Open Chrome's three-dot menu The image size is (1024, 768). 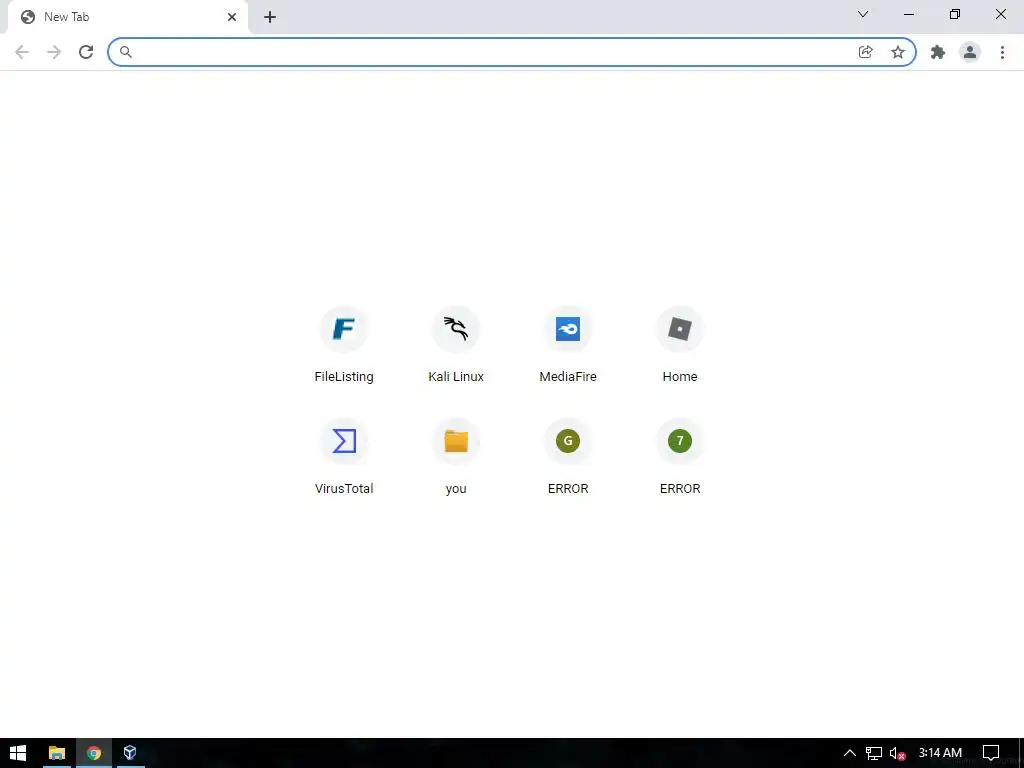tap(1002, 52)
